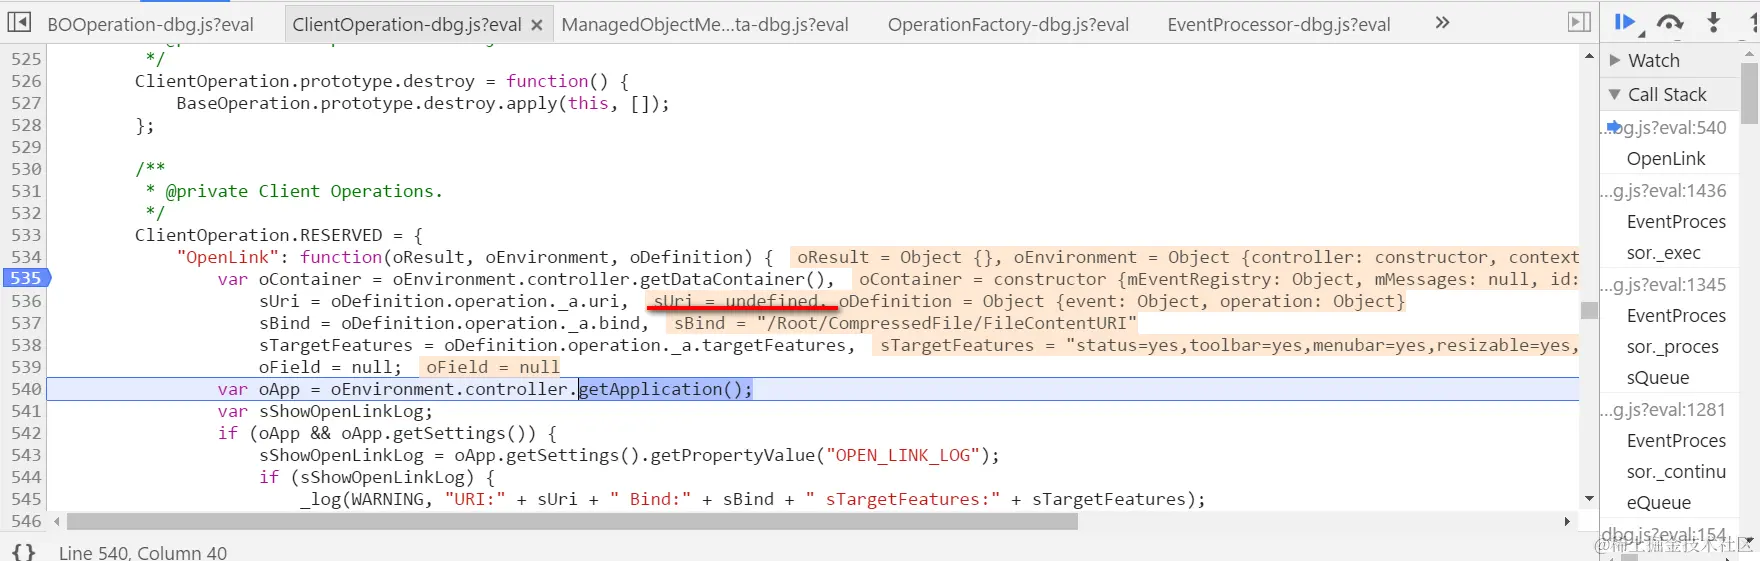Close the ClientOperation-dbg.js tab
The width and height of the screenshot is (1760, 561).
coord(537,25)
